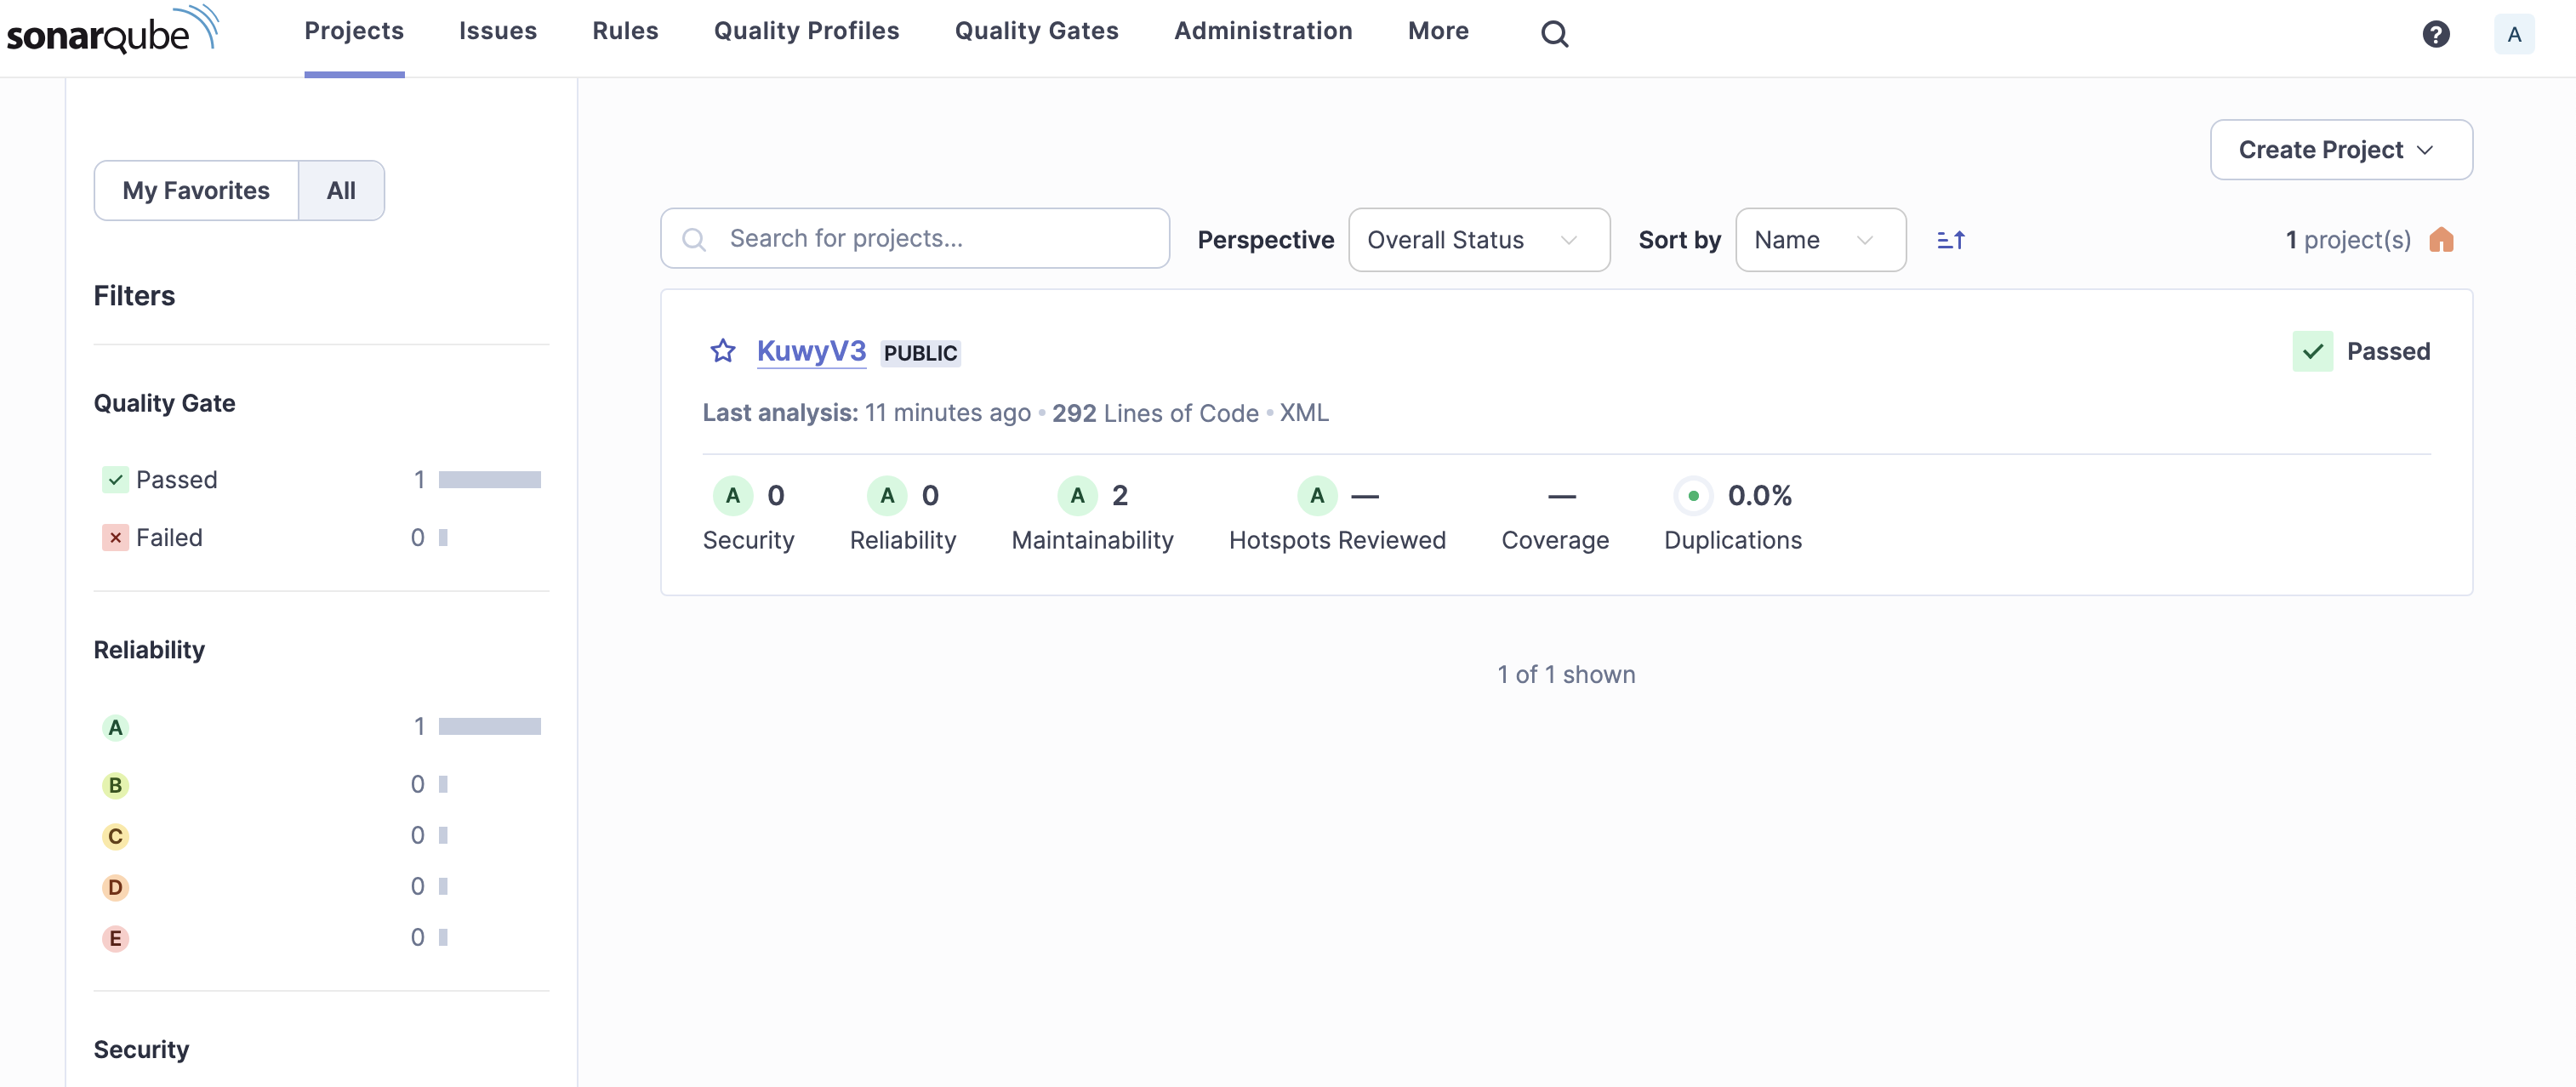The width and height of the screenshot is (2576, 1087).
Task: Filter by Passed quality gate
Action: tap(176, 480)
